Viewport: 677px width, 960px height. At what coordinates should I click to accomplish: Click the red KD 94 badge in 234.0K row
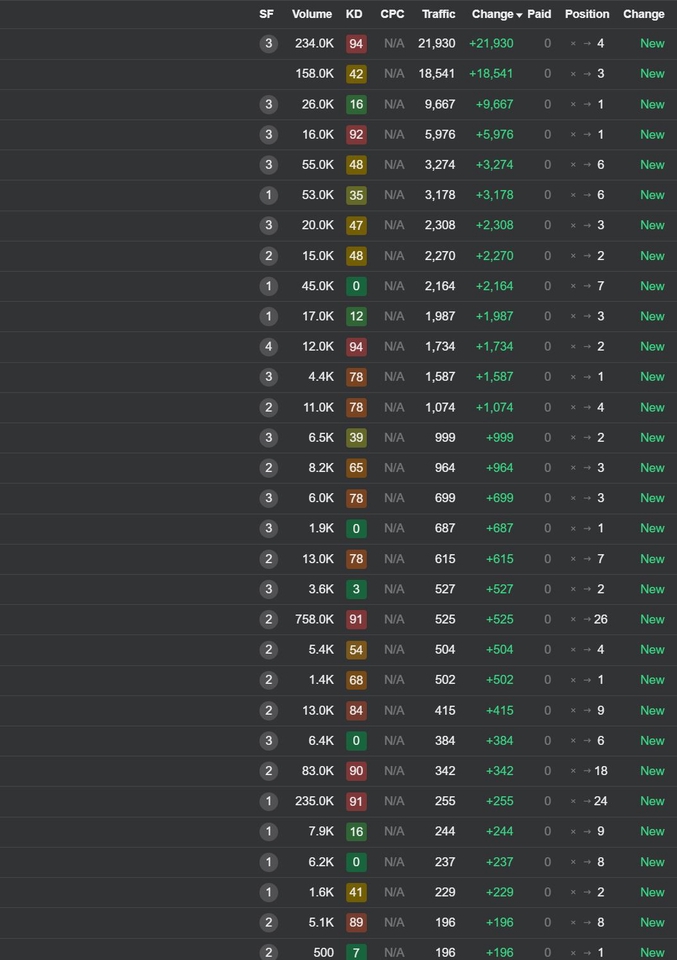[x=356, y=43]
